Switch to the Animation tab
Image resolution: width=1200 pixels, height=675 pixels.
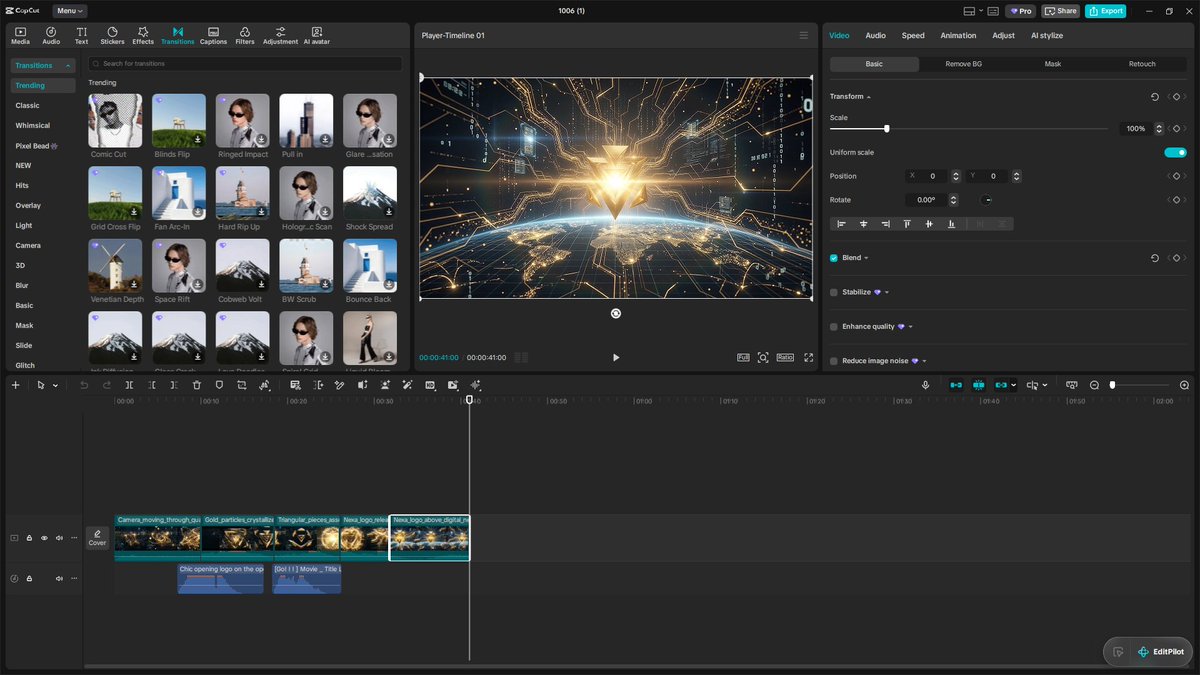coord(958,36)
